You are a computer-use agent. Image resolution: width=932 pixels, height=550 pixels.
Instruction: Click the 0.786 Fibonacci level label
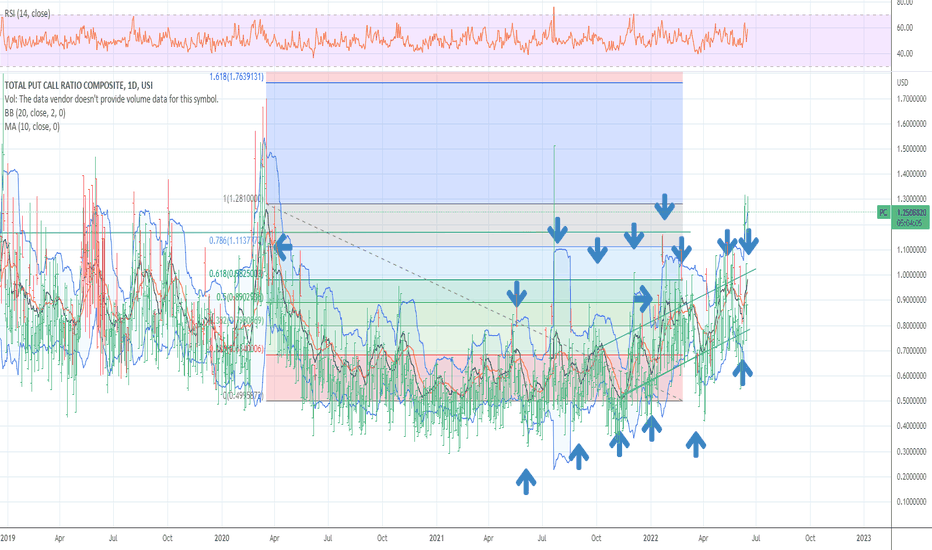tap(235, 241)
